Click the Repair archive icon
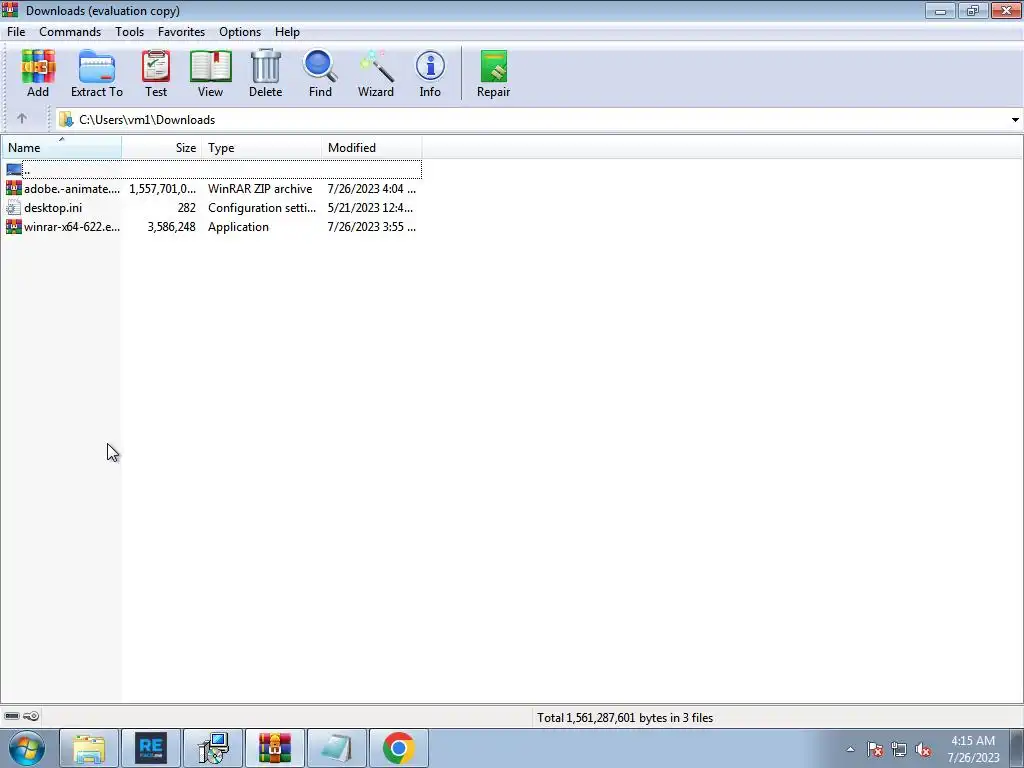 point(493,73)
